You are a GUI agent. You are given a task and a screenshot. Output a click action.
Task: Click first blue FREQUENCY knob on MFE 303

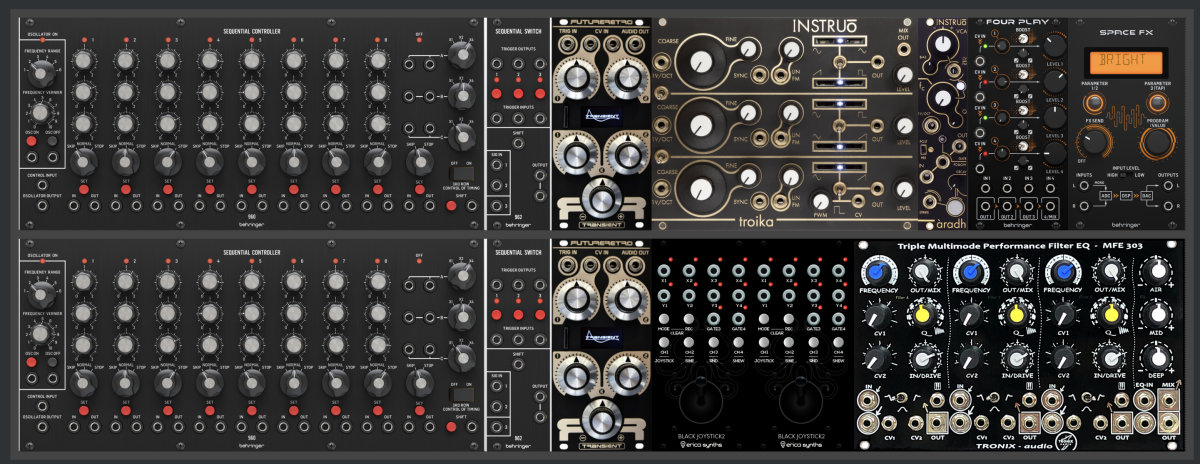[x=880, y=272]
